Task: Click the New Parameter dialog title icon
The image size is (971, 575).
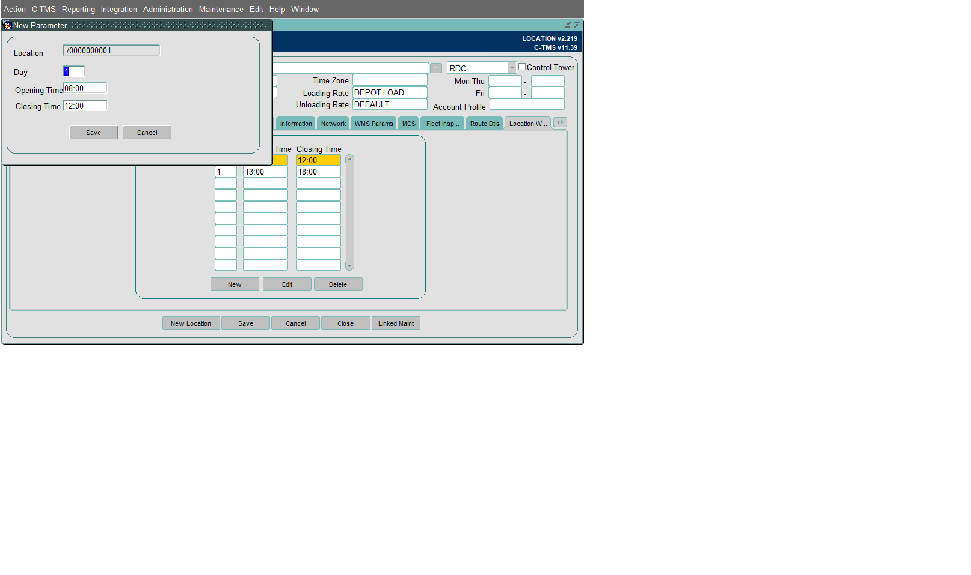Action: (7, 25)
